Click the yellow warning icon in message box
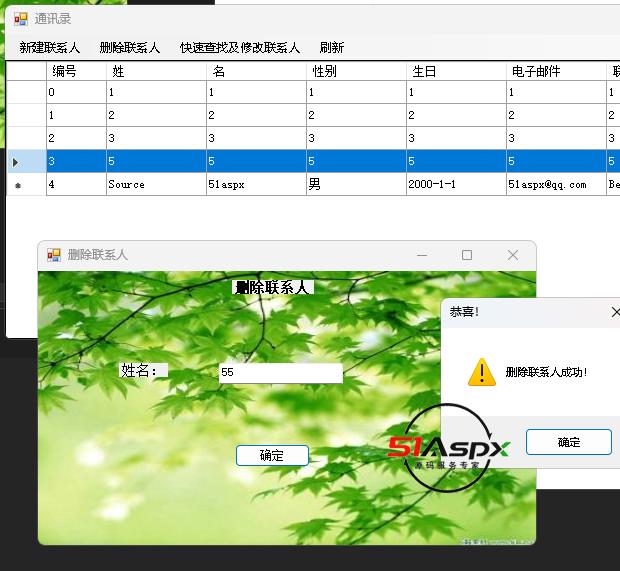Screen dimensions: 620x571 482,372
